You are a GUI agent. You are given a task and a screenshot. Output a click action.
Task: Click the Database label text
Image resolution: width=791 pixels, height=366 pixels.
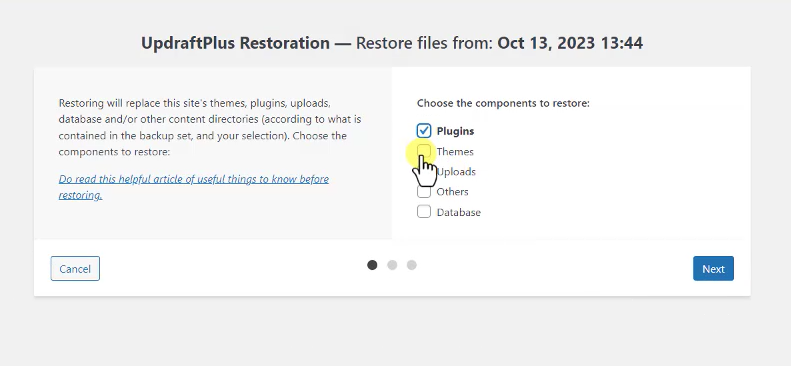(459, 212)
